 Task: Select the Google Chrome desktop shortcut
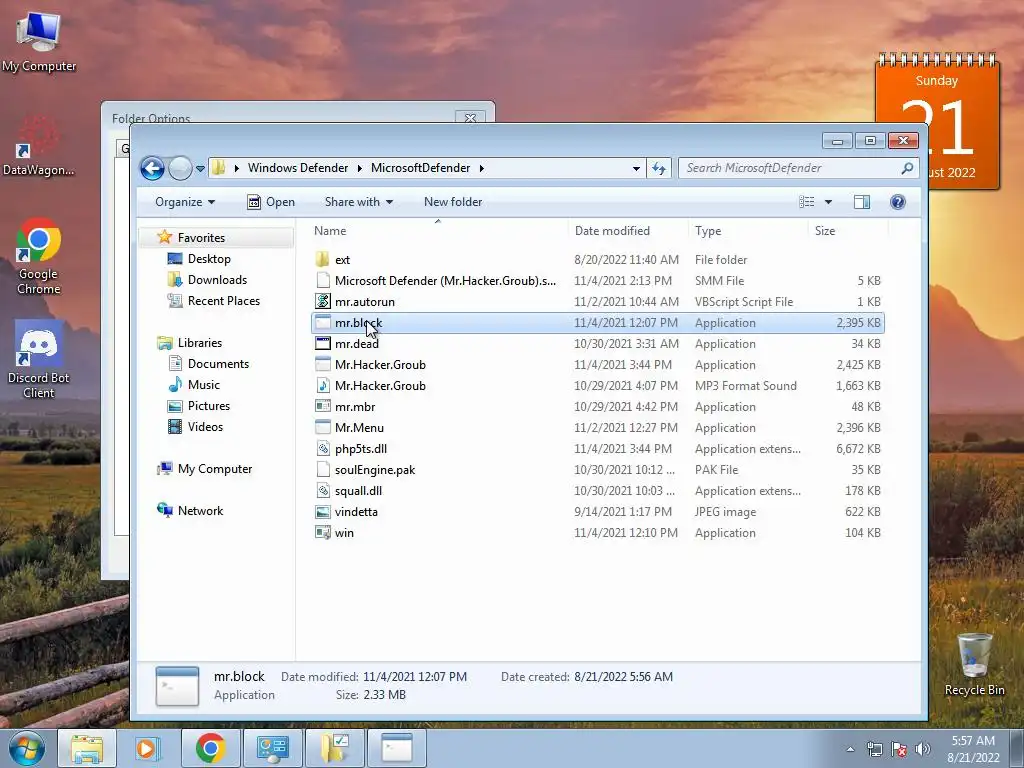tap(39, 257)
